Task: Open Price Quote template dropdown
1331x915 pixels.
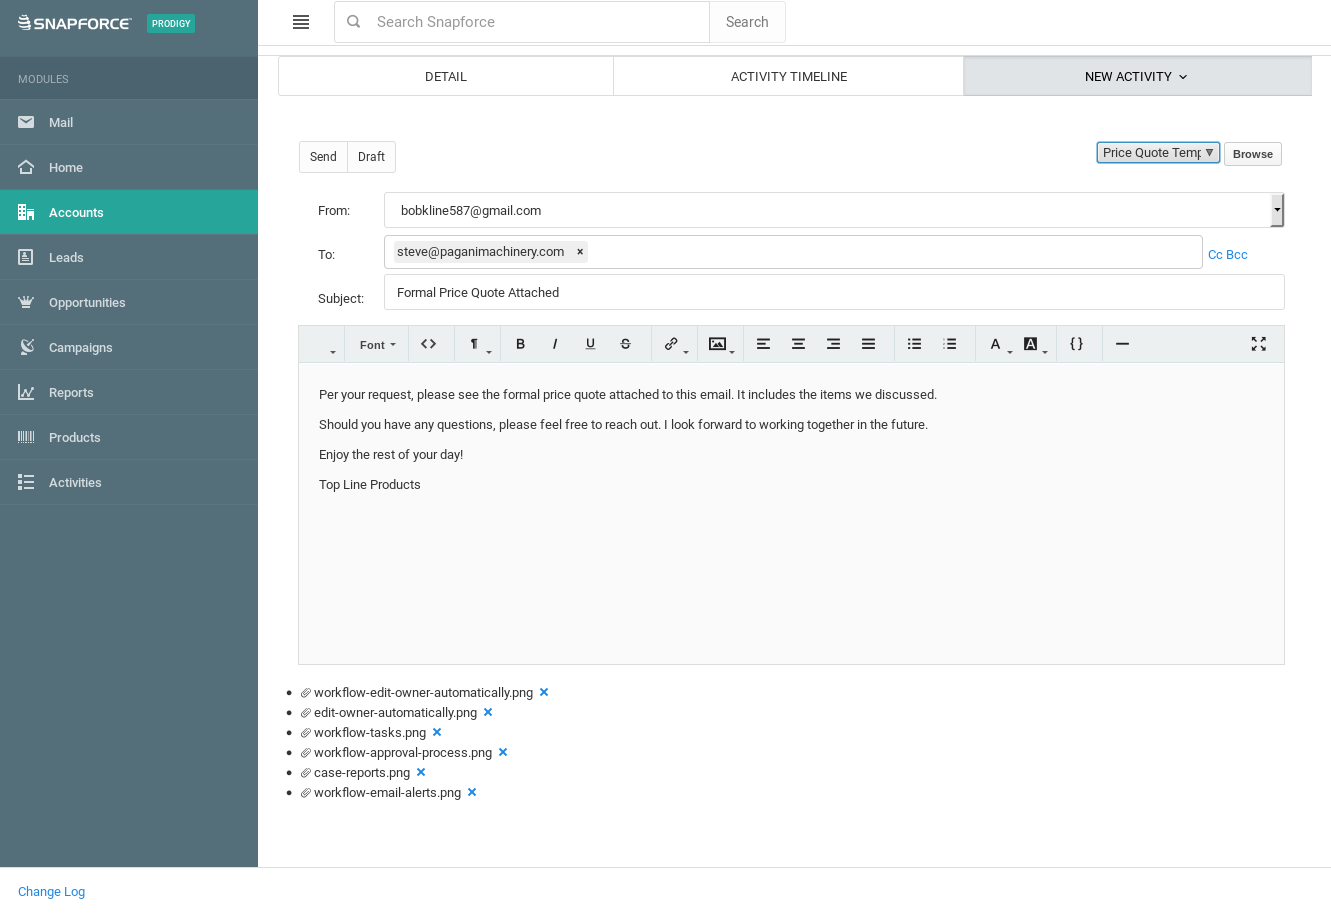Action: 1158,153
